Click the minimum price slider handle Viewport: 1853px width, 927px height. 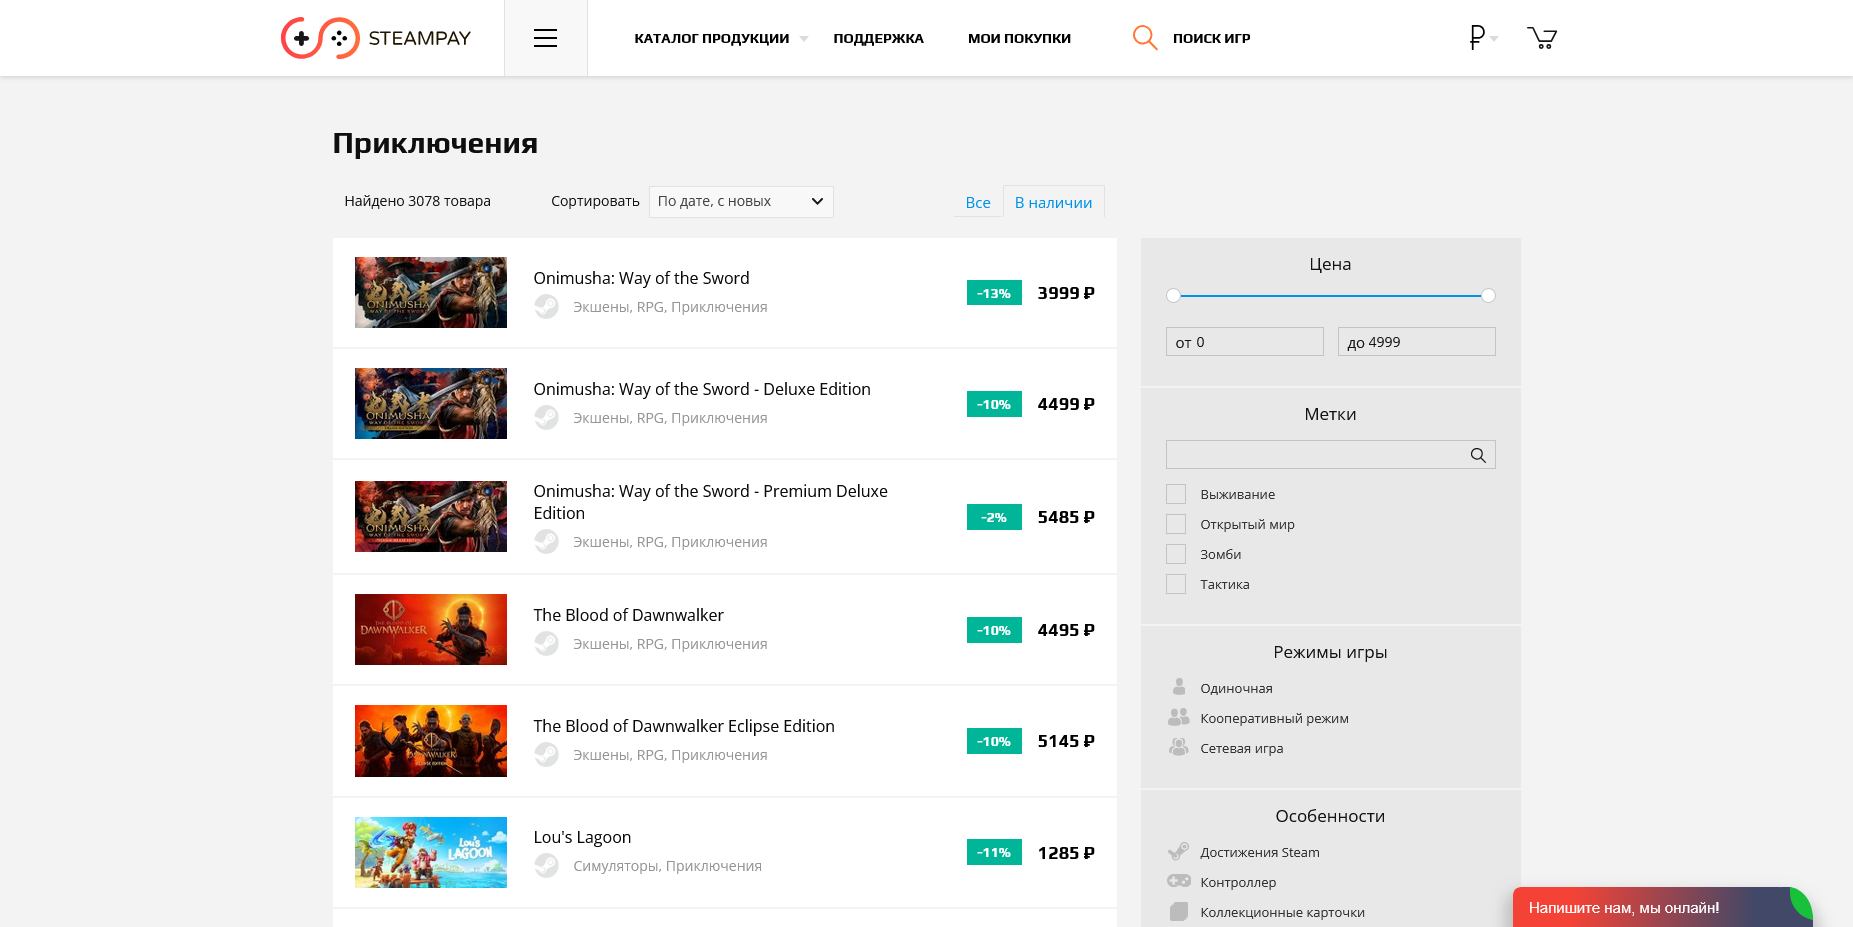(1173, 295)
